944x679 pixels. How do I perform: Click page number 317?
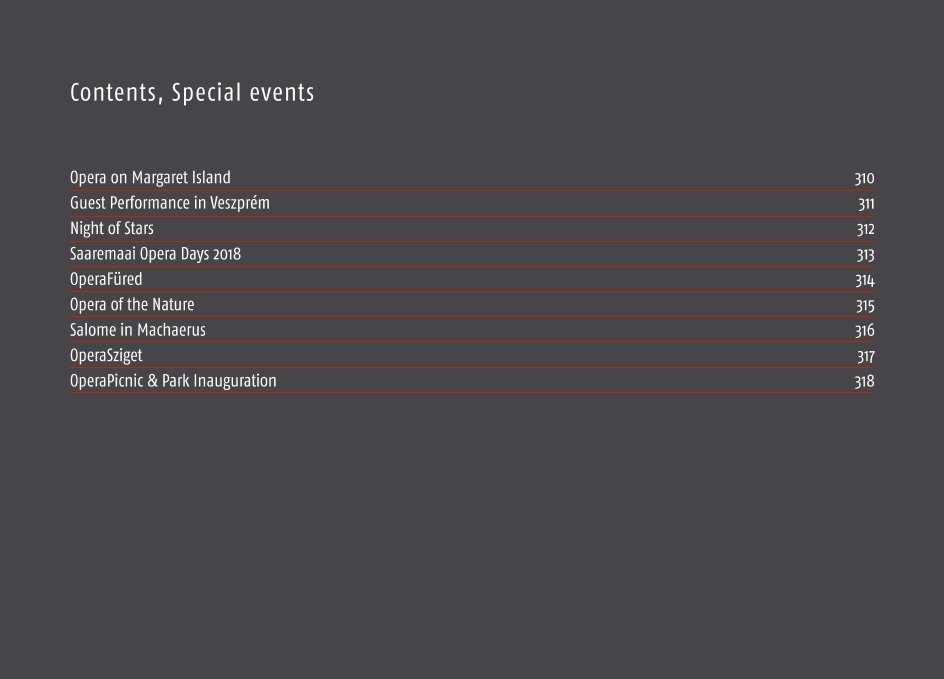tap(866, 356)
